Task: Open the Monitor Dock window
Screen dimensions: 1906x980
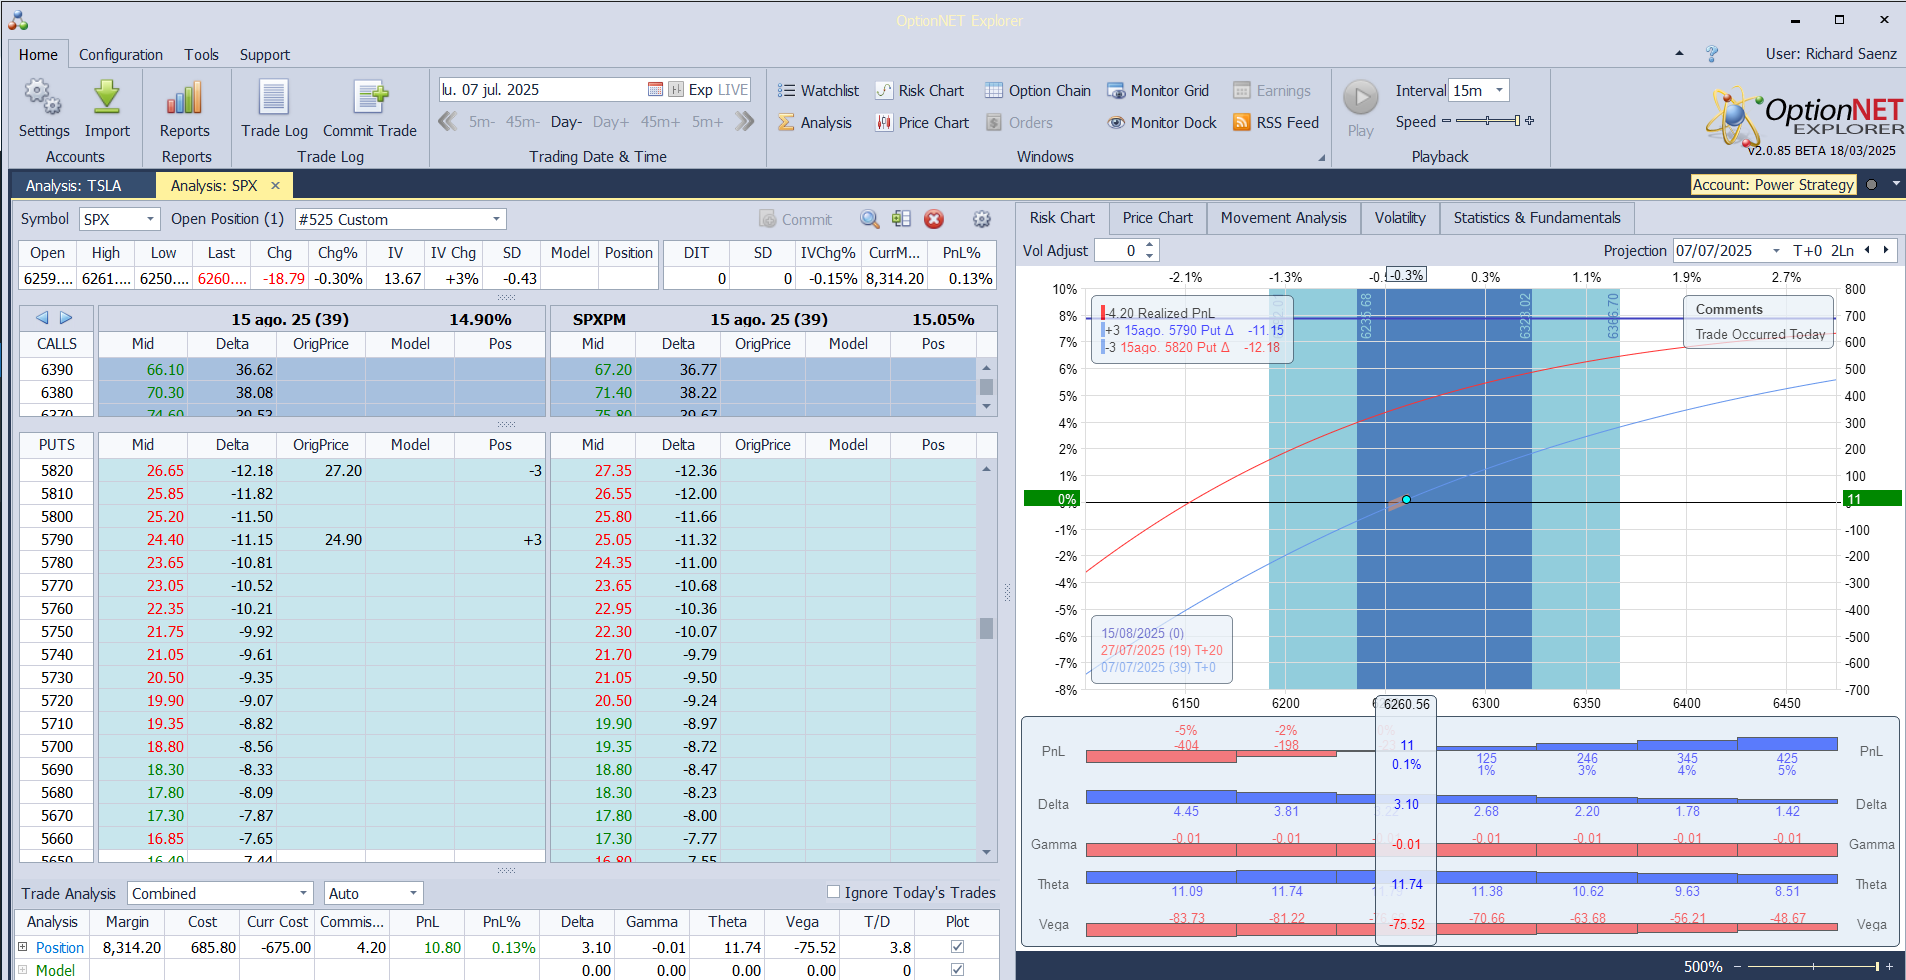Action: point(1162,123)
